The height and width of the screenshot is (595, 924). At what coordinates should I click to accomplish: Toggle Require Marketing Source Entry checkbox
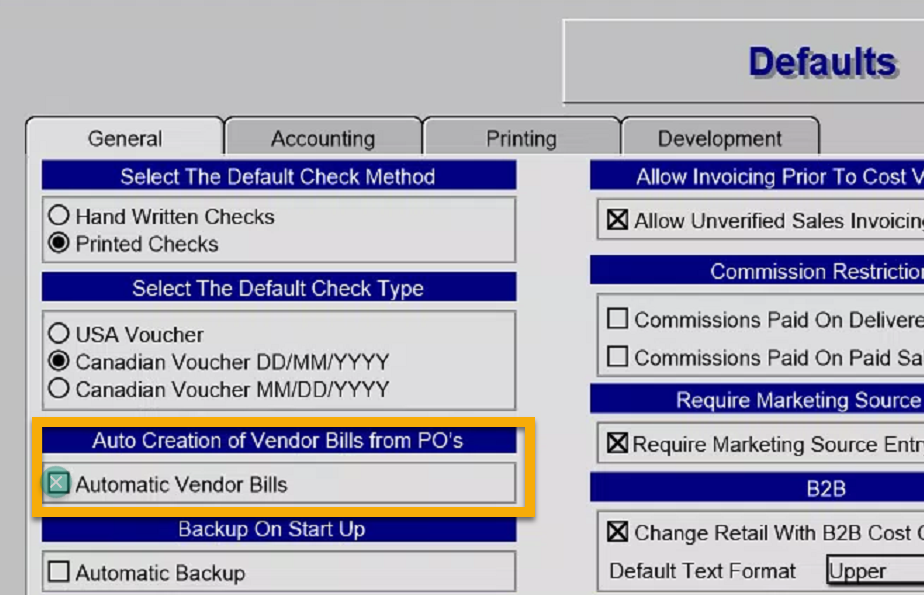click(617, 443)
